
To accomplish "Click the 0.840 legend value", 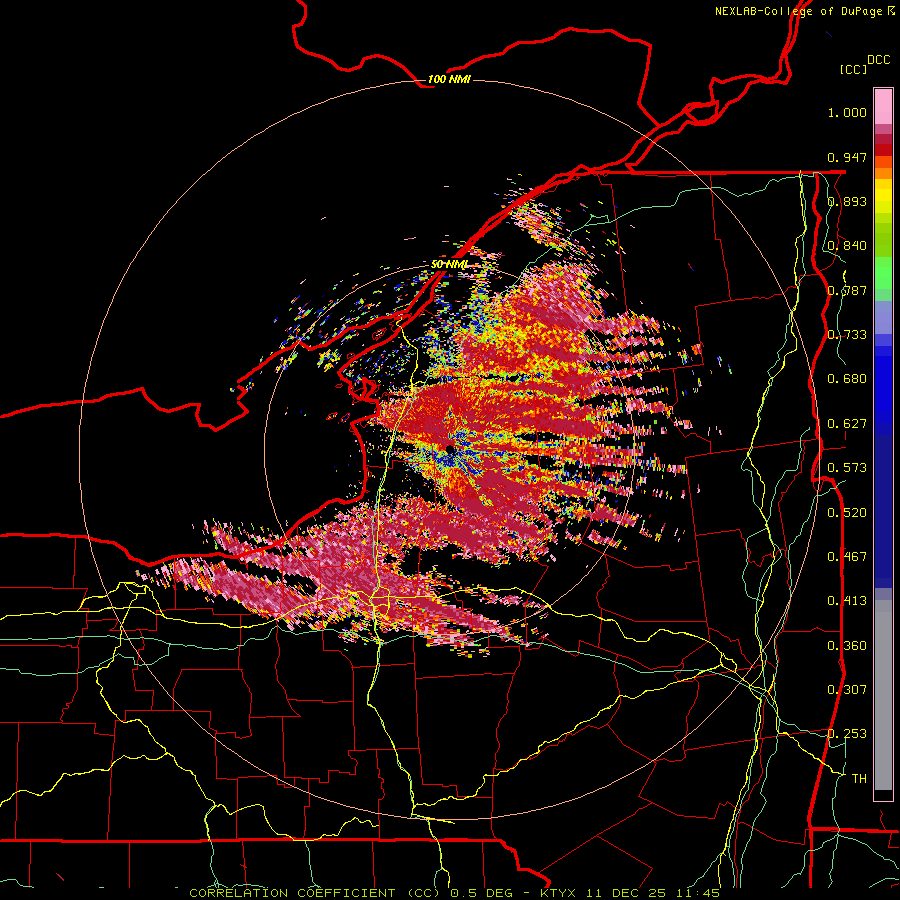I will tap(847, 246).
